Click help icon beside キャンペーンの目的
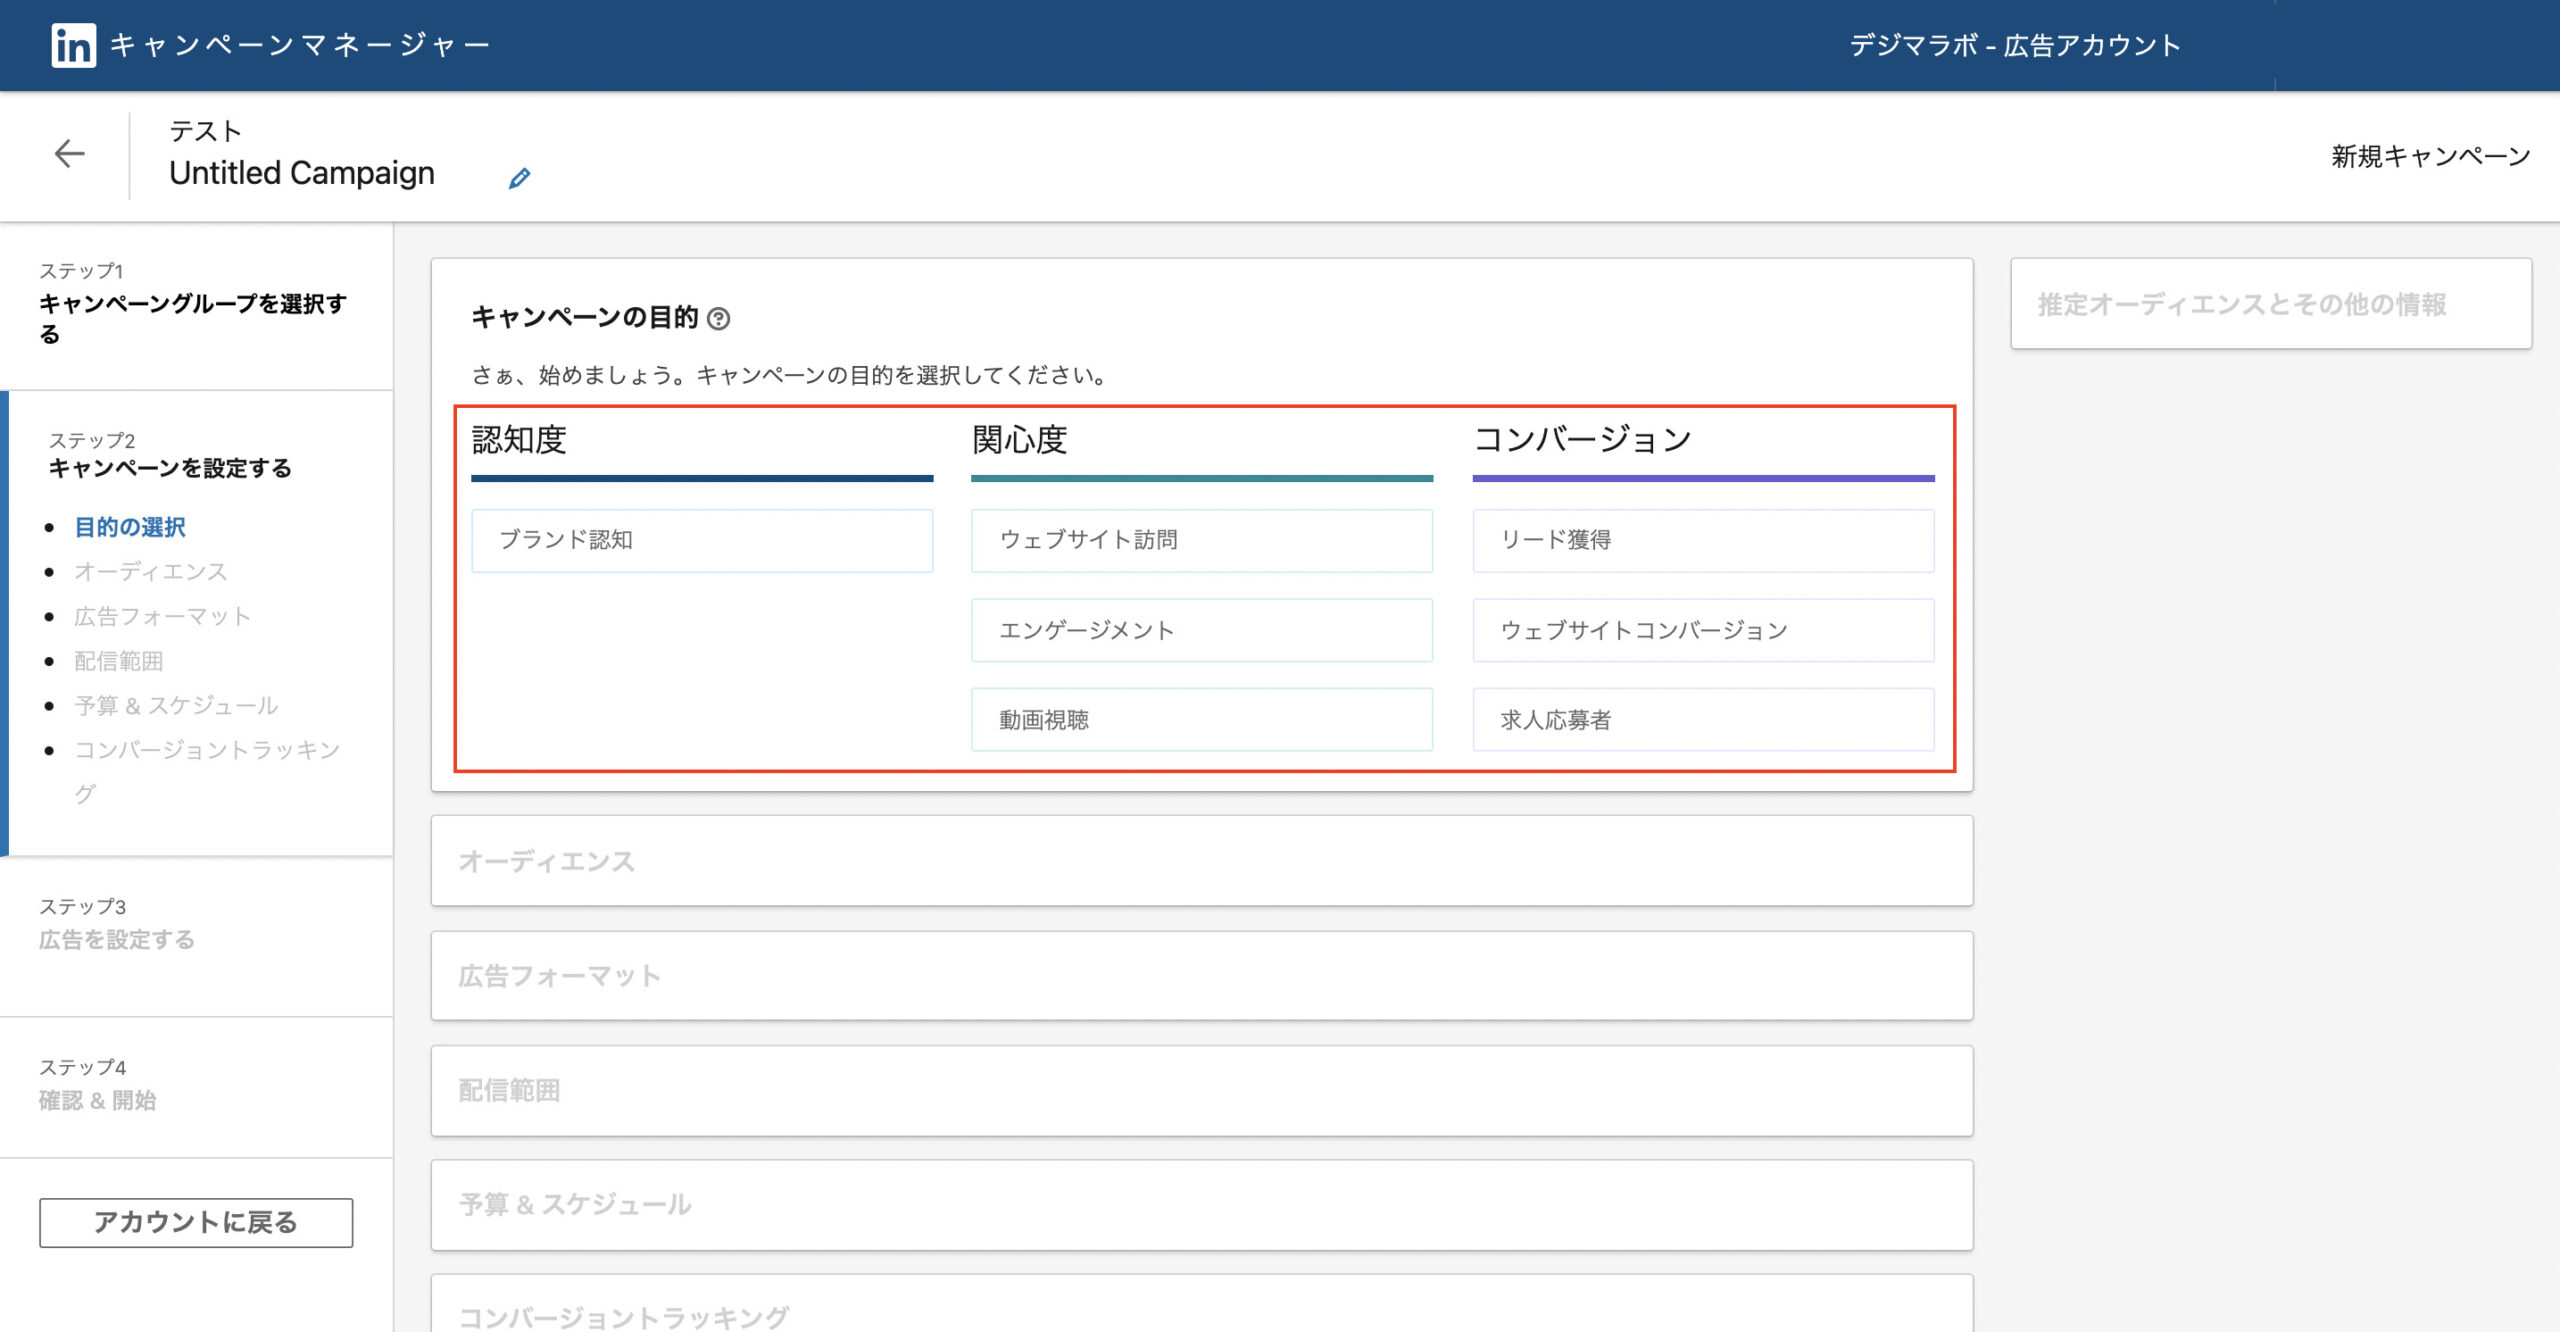This screenshot has width=2560, height=1332. pos(718,319)
